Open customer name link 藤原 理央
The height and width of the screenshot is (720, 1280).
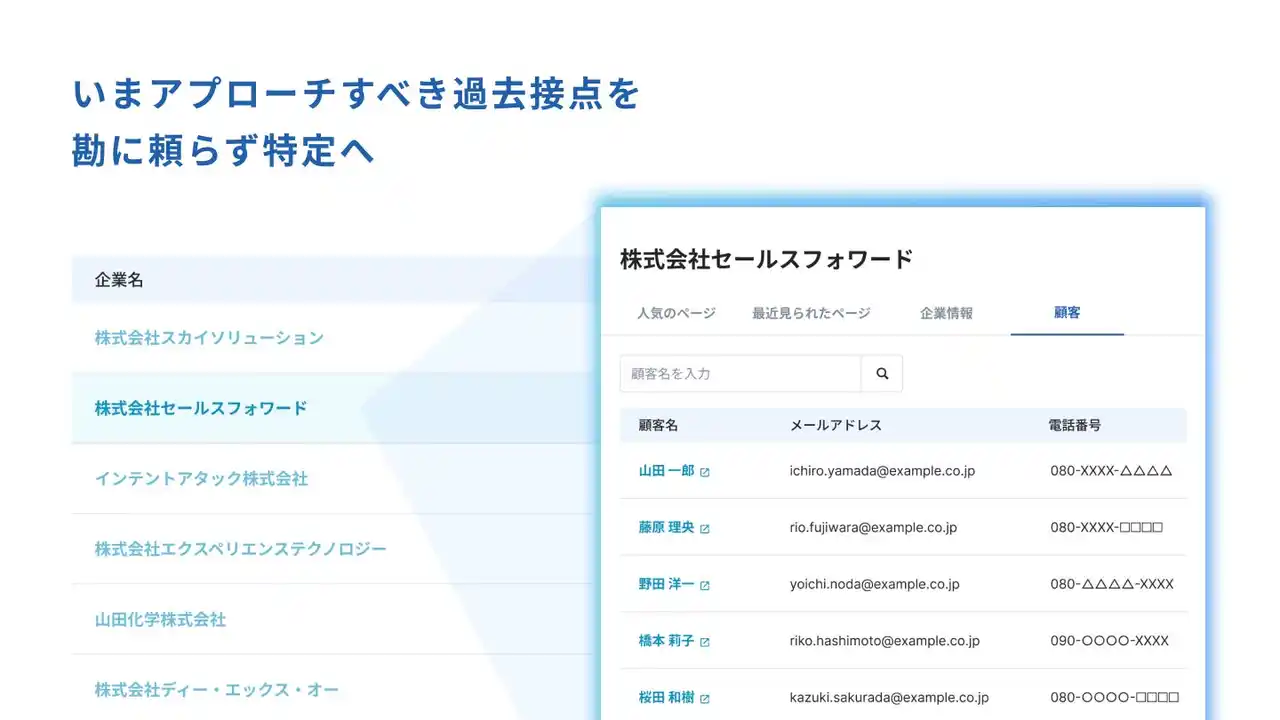coord(666,527)
